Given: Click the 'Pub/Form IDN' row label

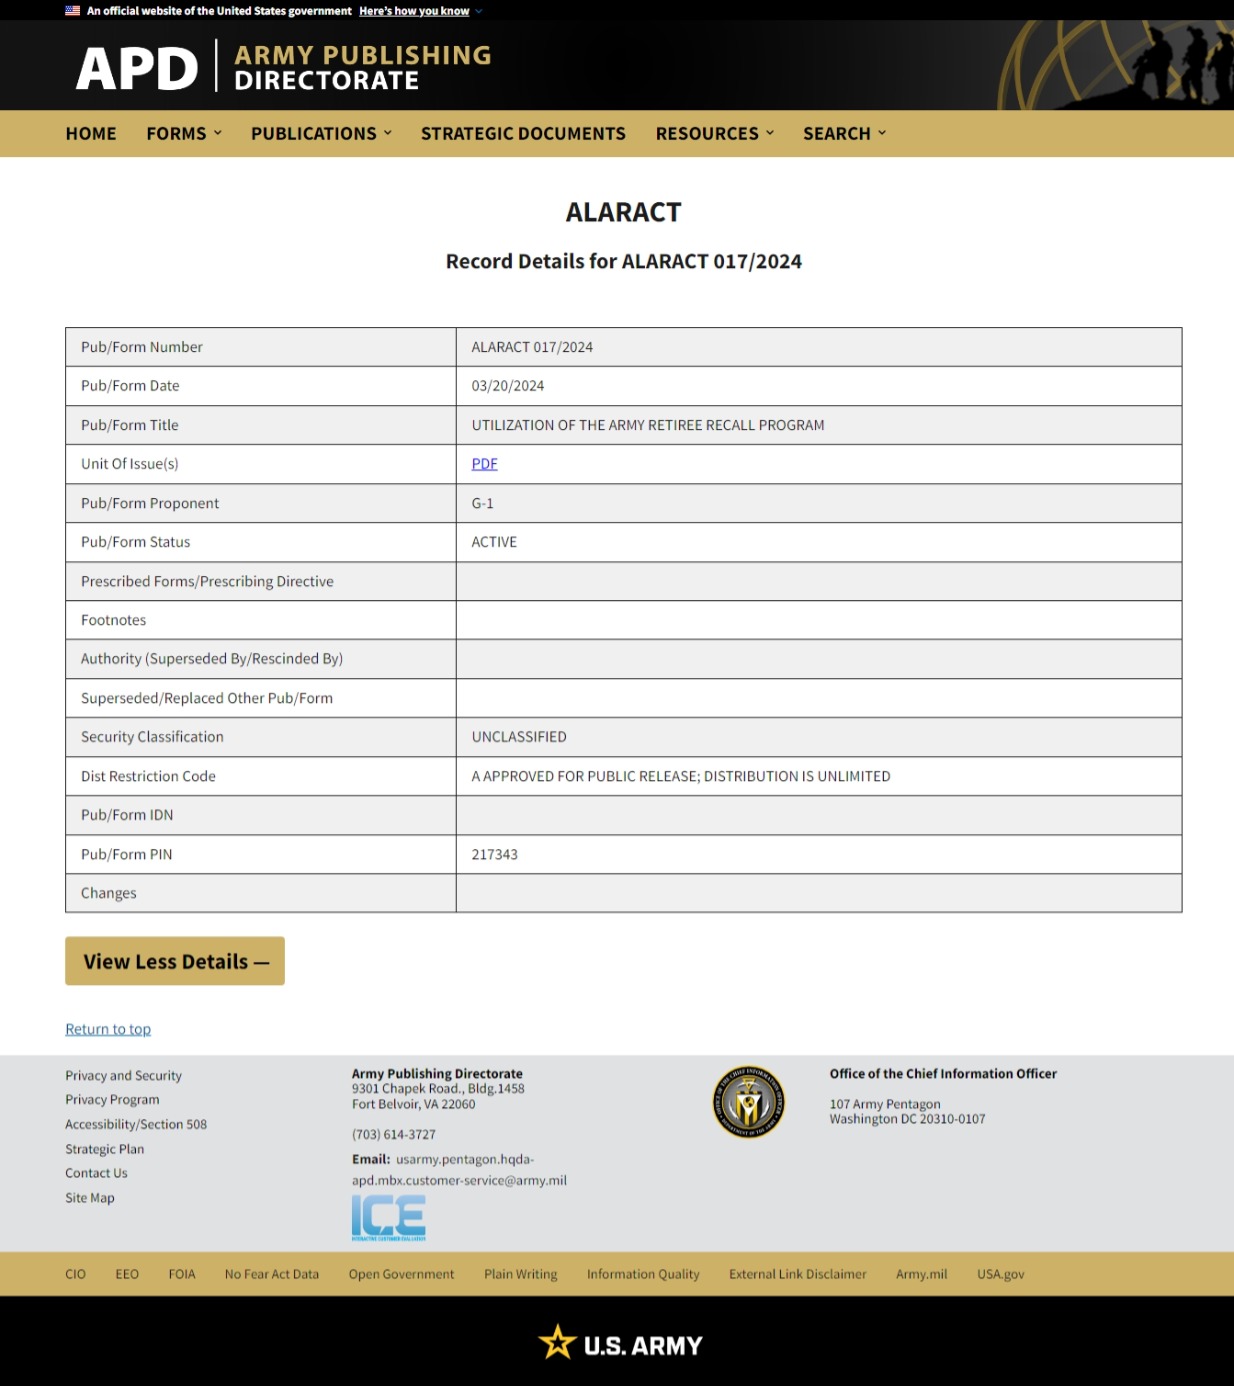Looking at the screenshot, I should 127,815.
